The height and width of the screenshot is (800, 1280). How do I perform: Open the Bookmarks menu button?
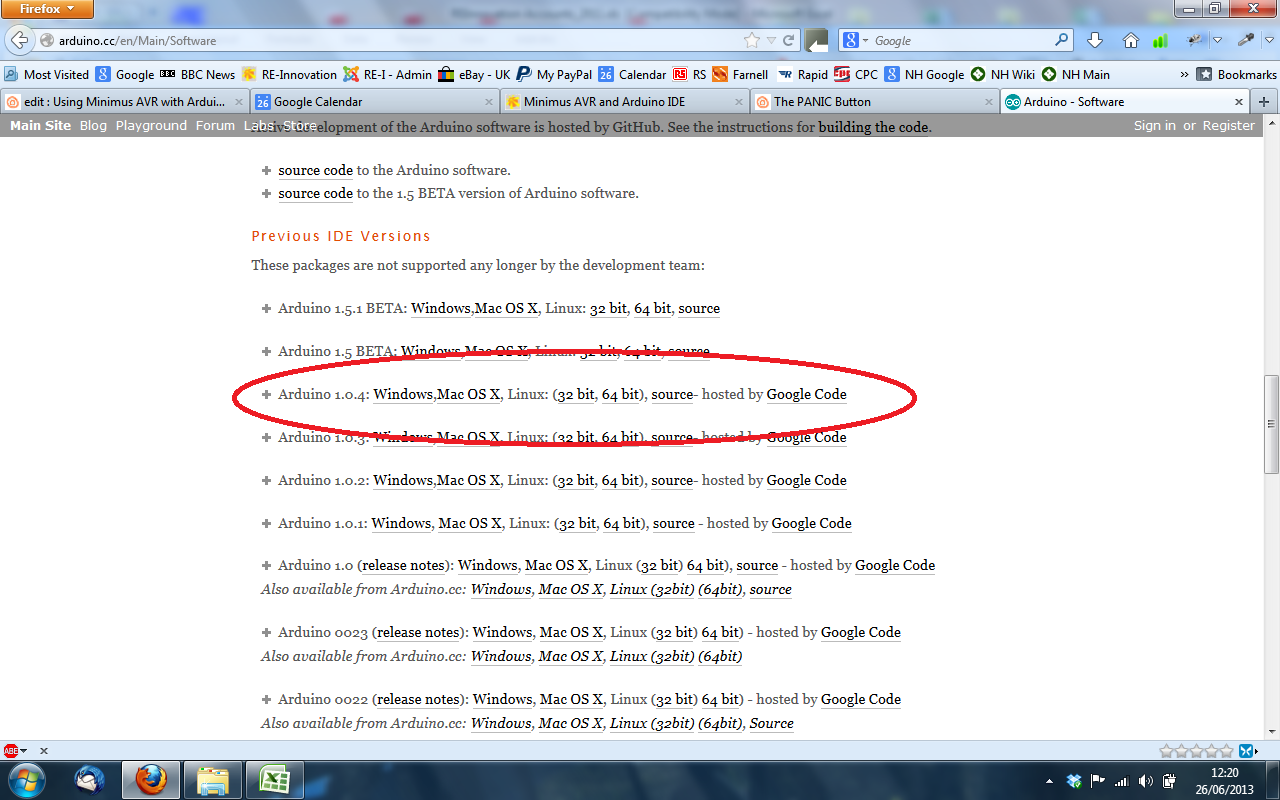click(x=1237, y=74)
